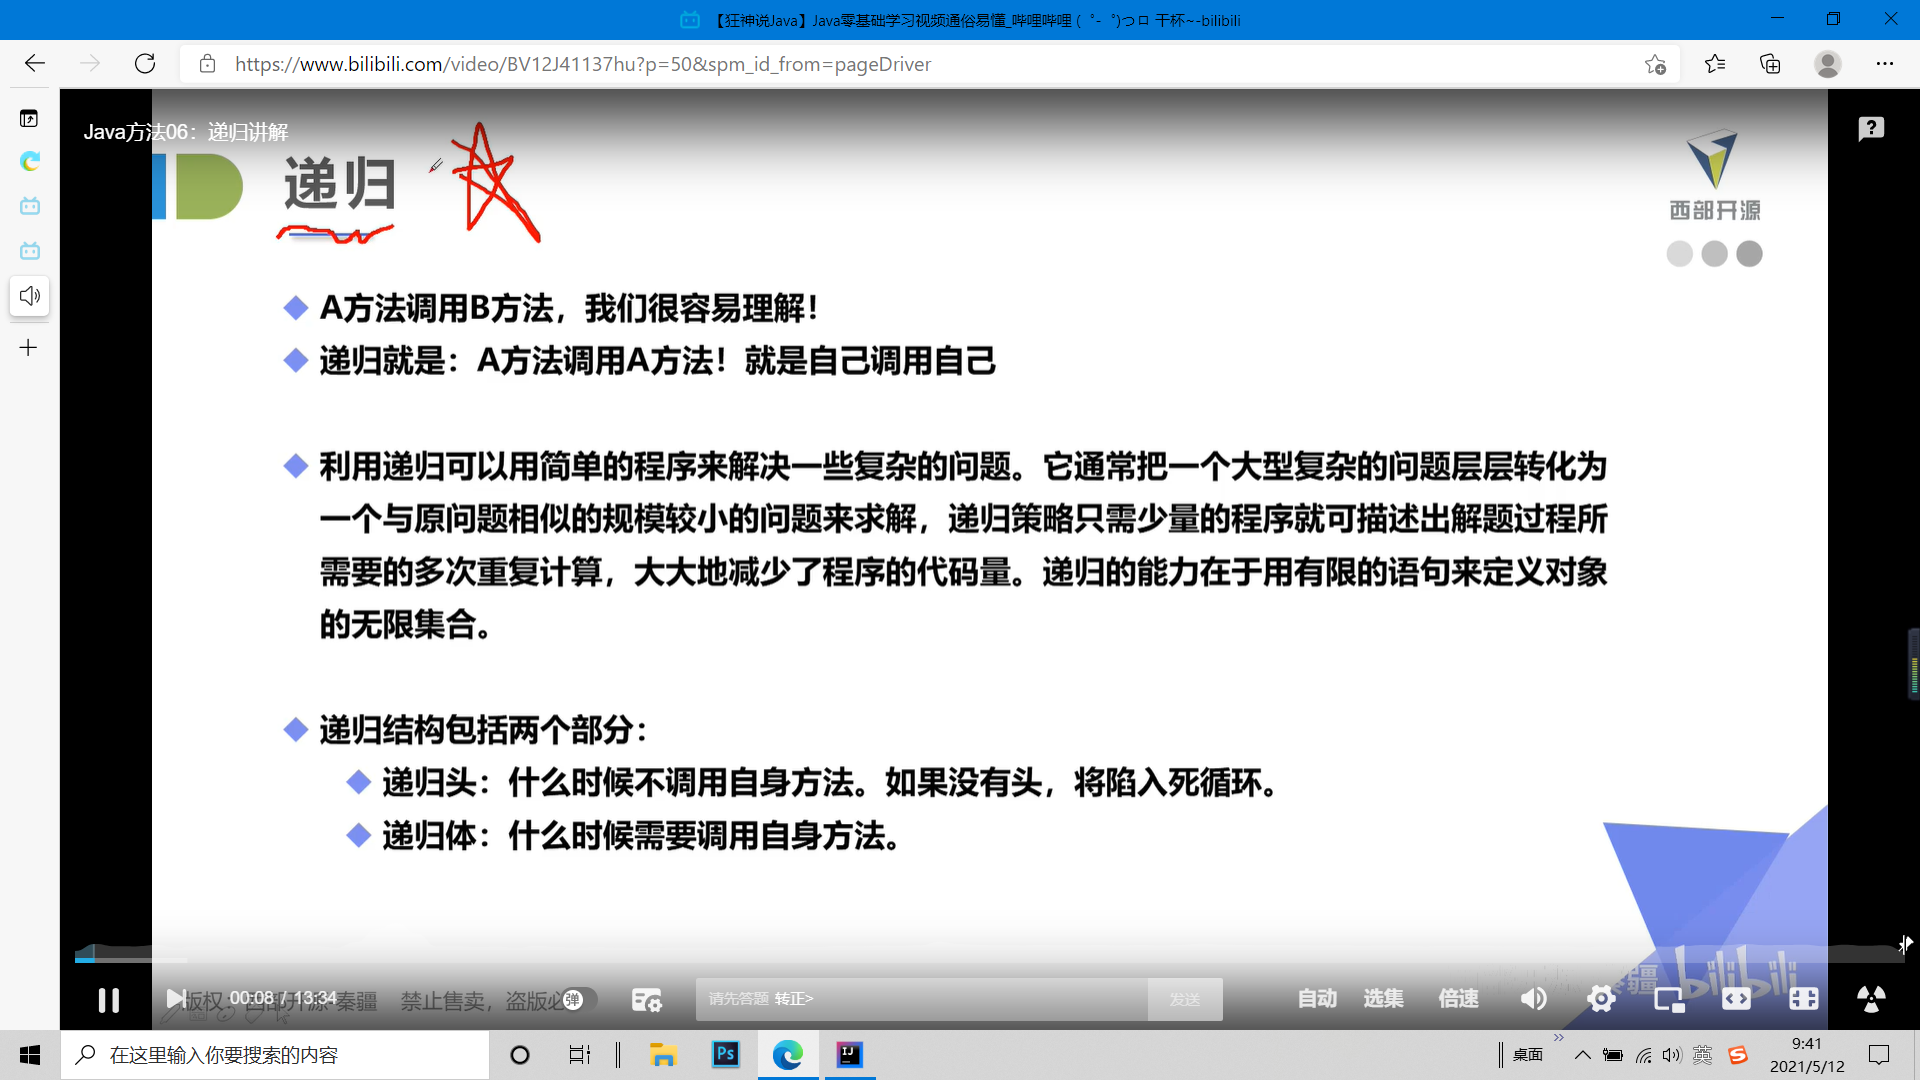The height and width of the screenshot is (1080, 1920).
Task: Open the browser Favorites star list
Action: point(1715,64)
